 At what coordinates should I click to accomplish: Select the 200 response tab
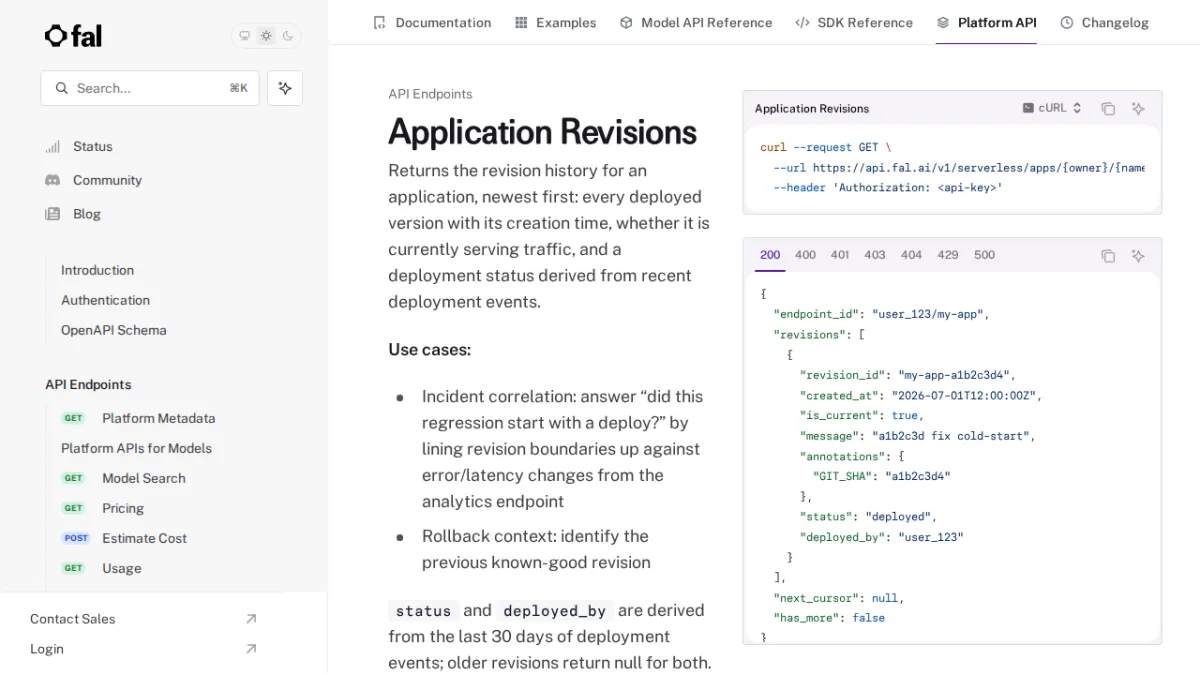coord(770,255)
